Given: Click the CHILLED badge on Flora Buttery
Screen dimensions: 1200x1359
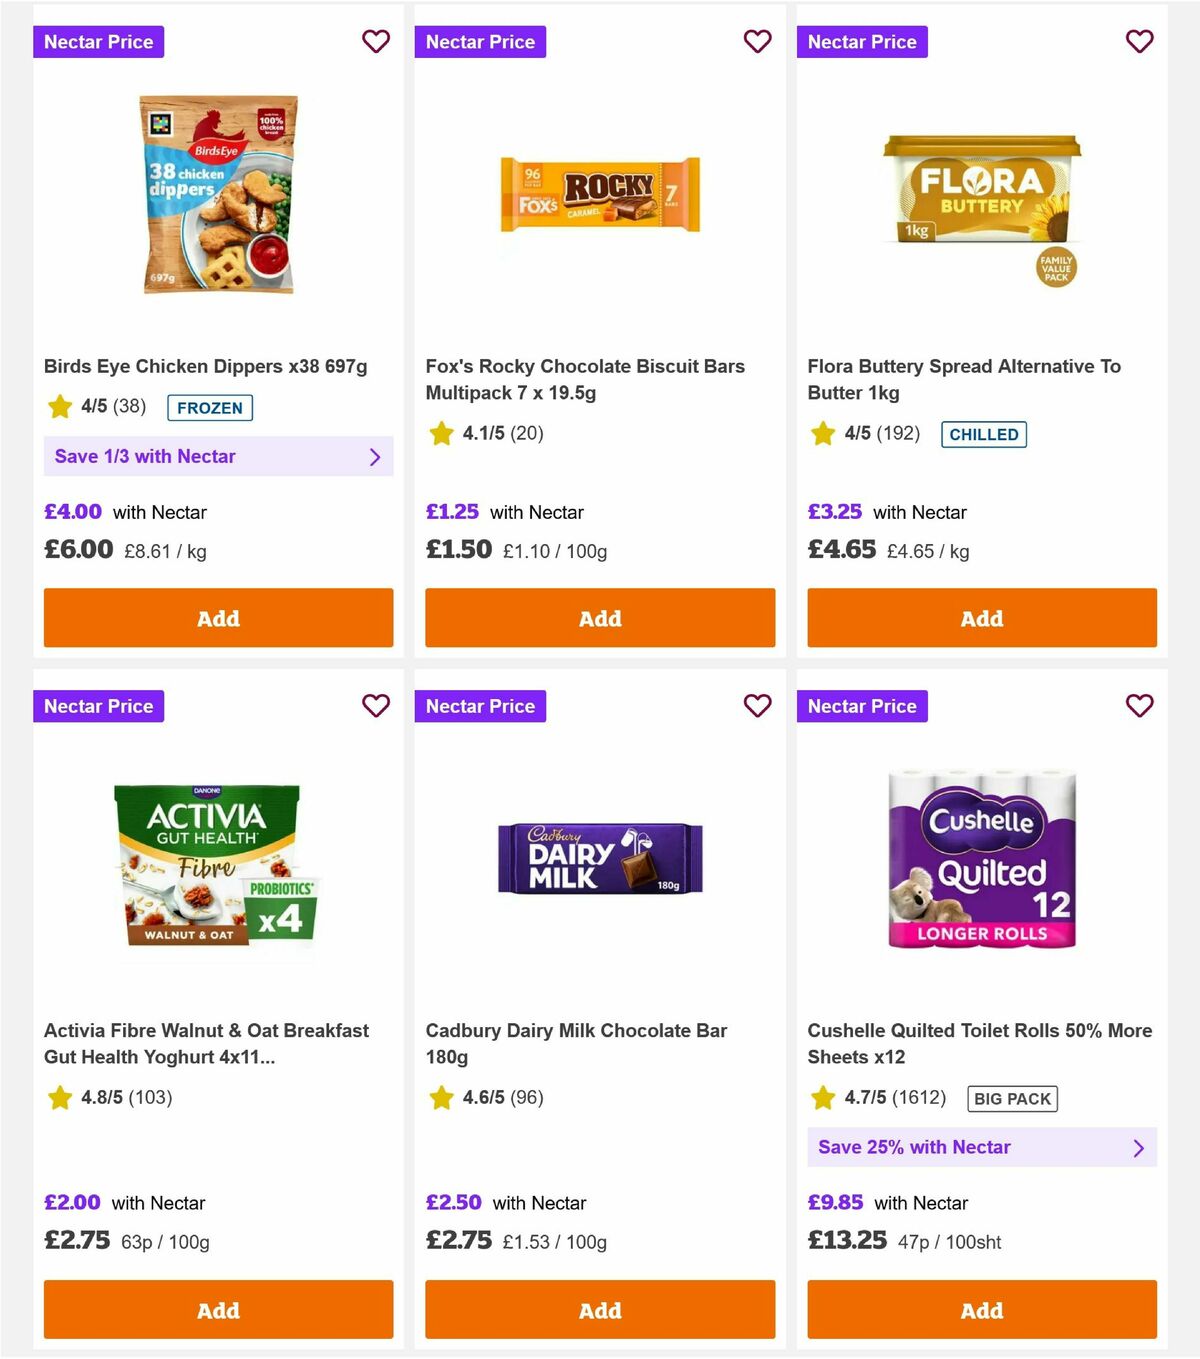Looking at the screenshot, I should (983, 434).
